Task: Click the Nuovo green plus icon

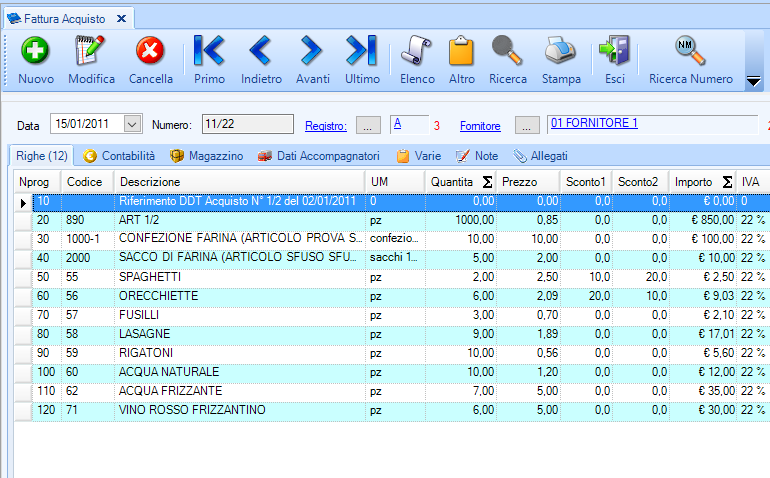Action: point(36,51)
